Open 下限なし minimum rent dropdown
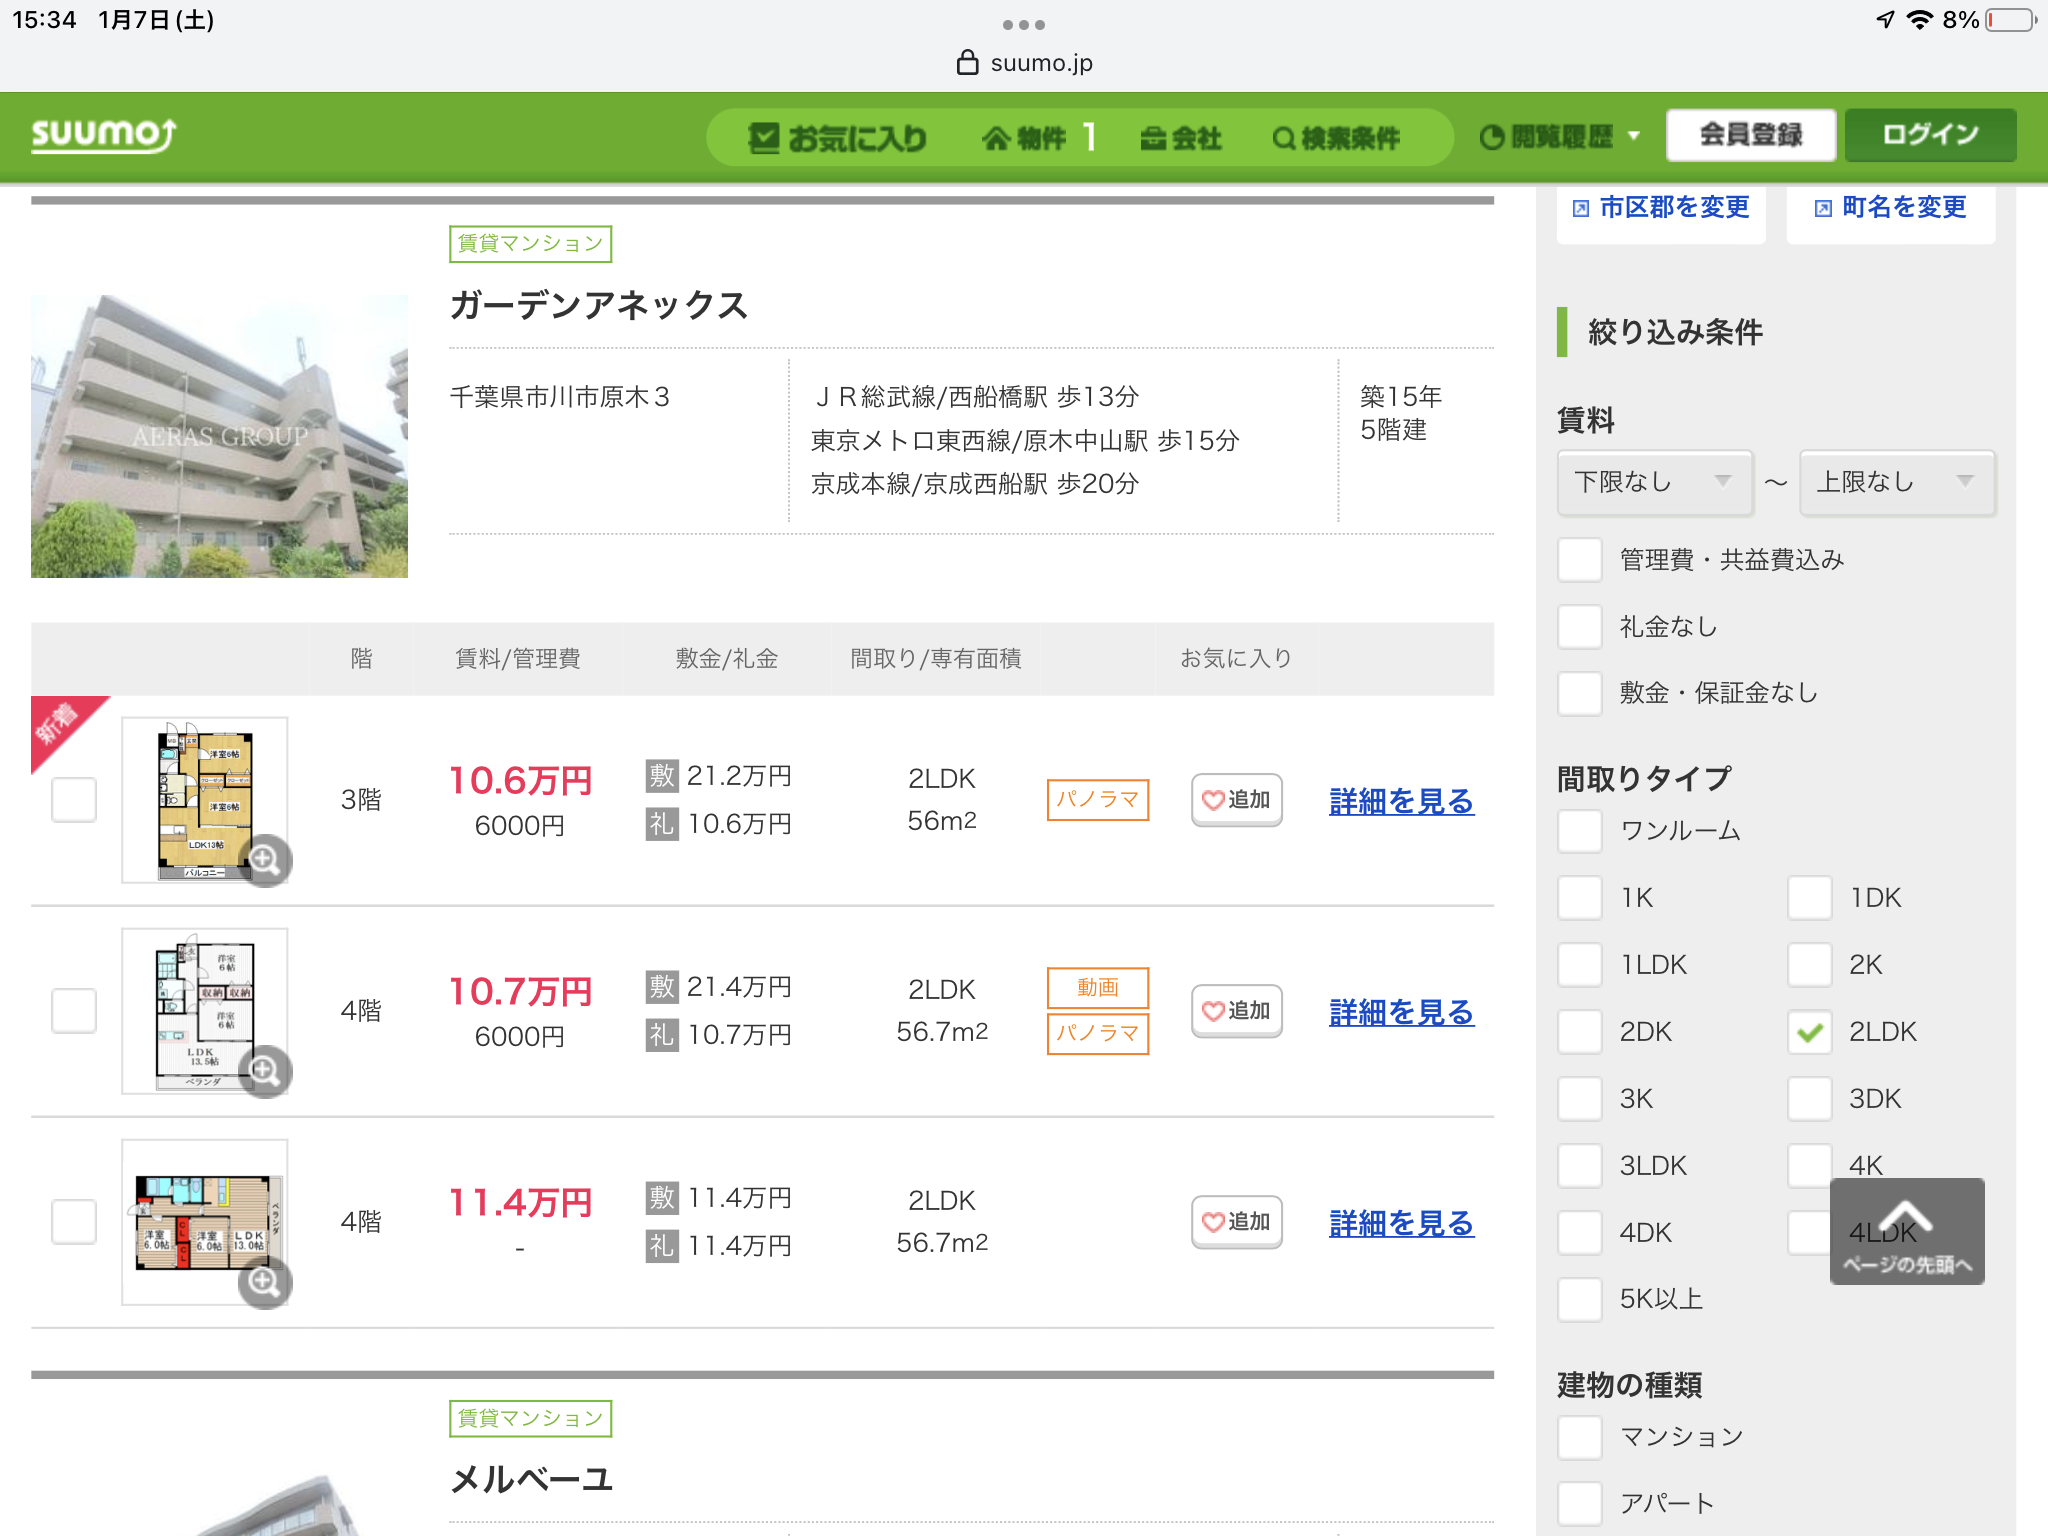Viewport: 2048px width, 1536px height. tap(1655, 482)
